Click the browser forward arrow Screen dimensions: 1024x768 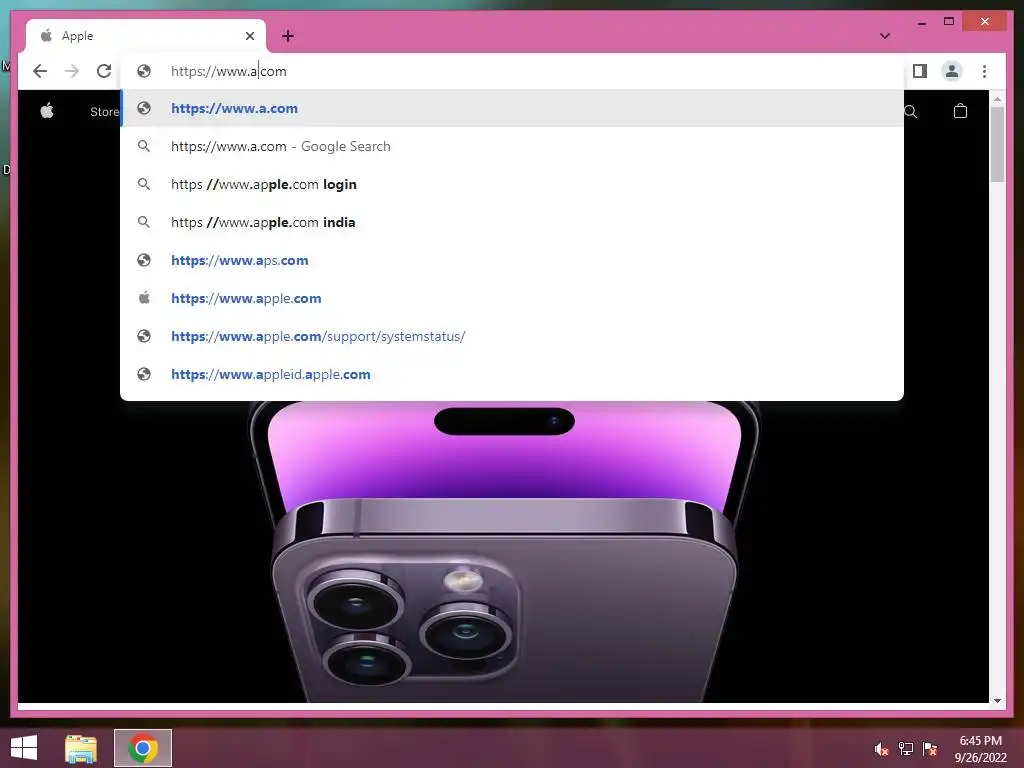[x=72, y=71]
